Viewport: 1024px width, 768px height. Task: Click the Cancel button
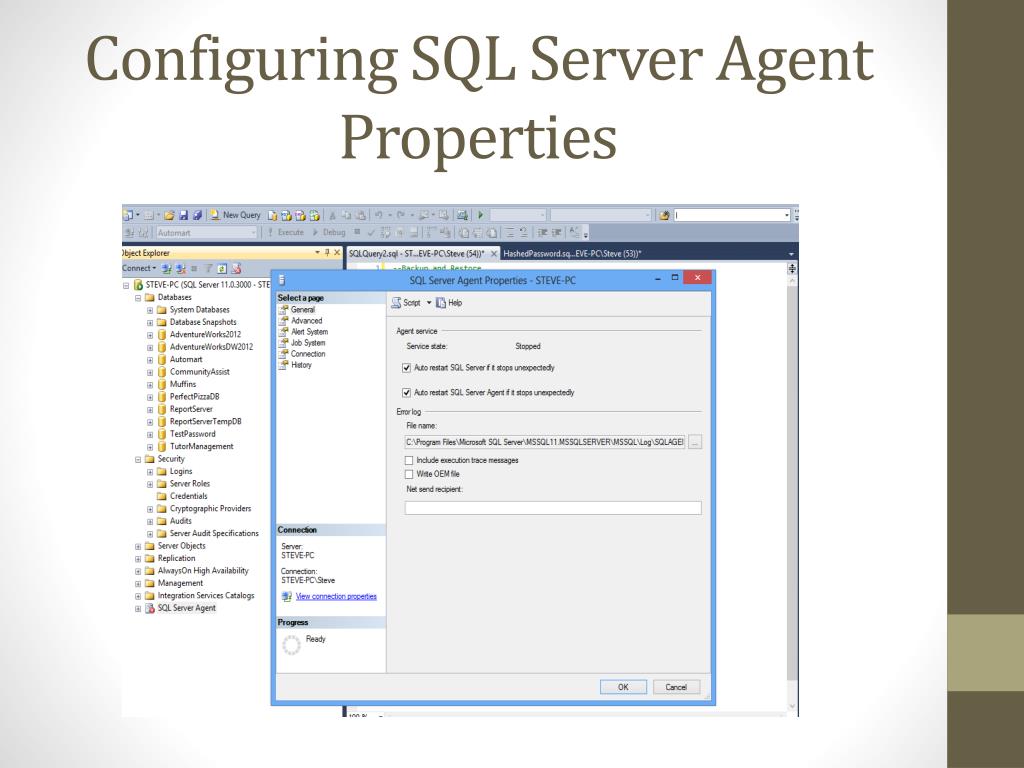click(676, 687)
